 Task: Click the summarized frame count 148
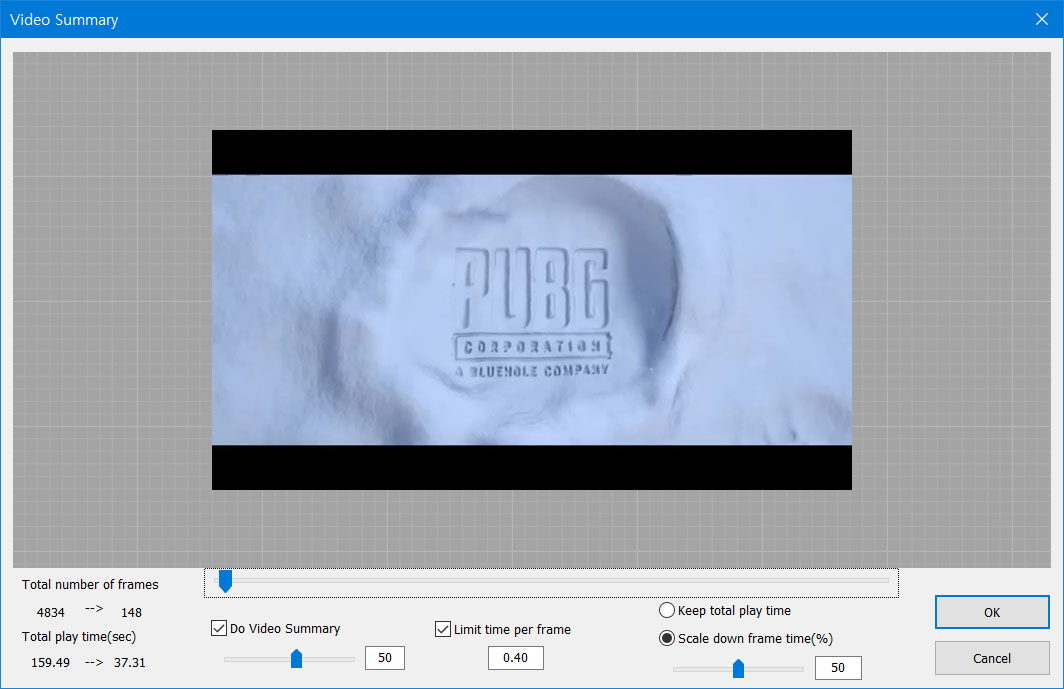point(132,611)
